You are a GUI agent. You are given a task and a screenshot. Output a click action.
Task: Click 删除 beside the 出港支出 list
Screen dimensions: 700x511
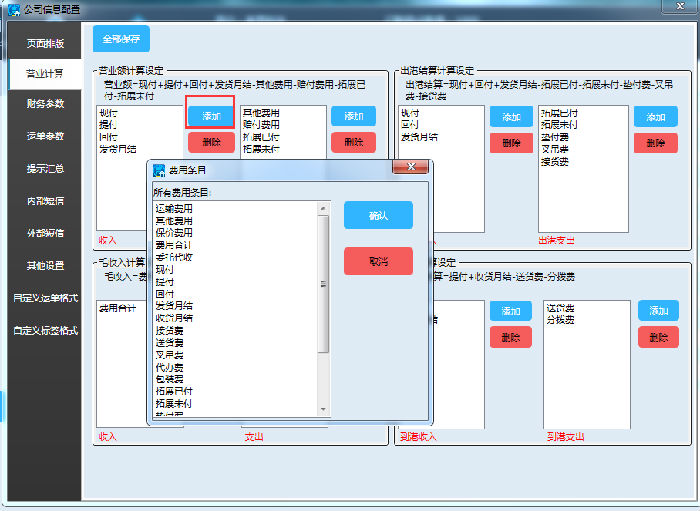click(x=655, y=143)
